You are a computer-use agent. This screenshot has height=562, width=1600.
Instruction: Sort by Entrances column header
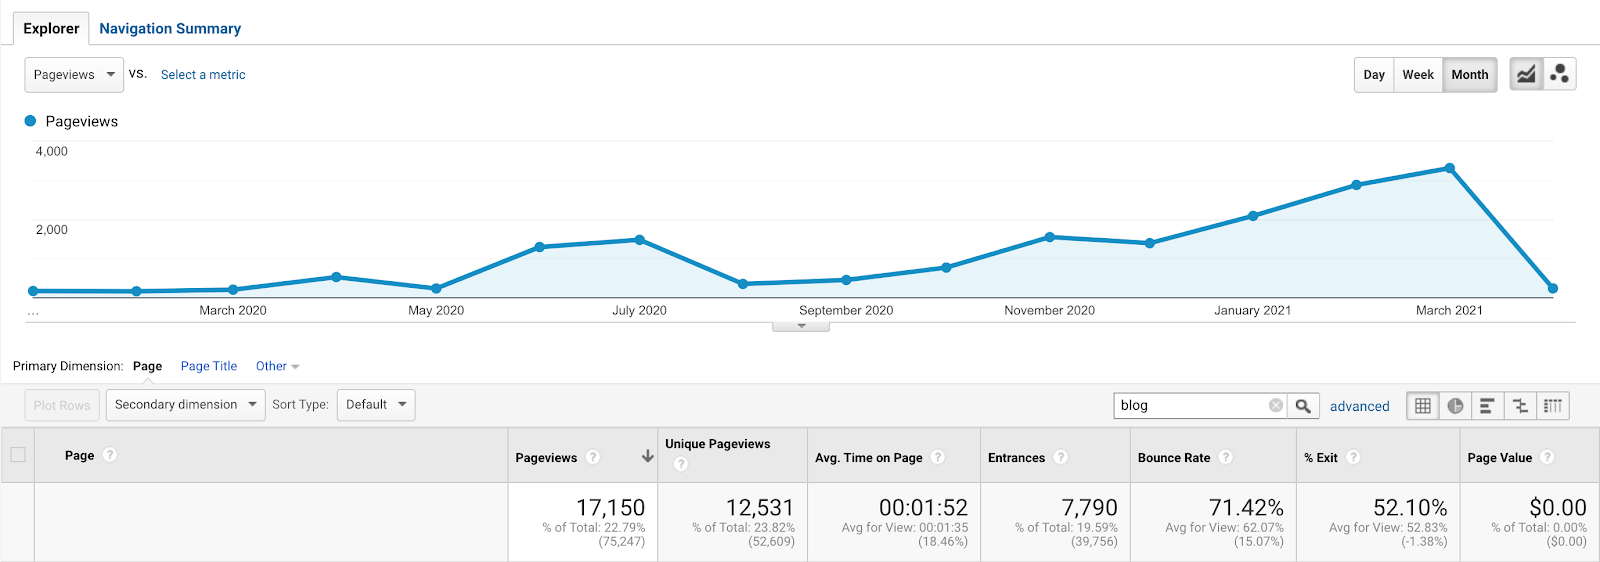tap(1016, 458)
